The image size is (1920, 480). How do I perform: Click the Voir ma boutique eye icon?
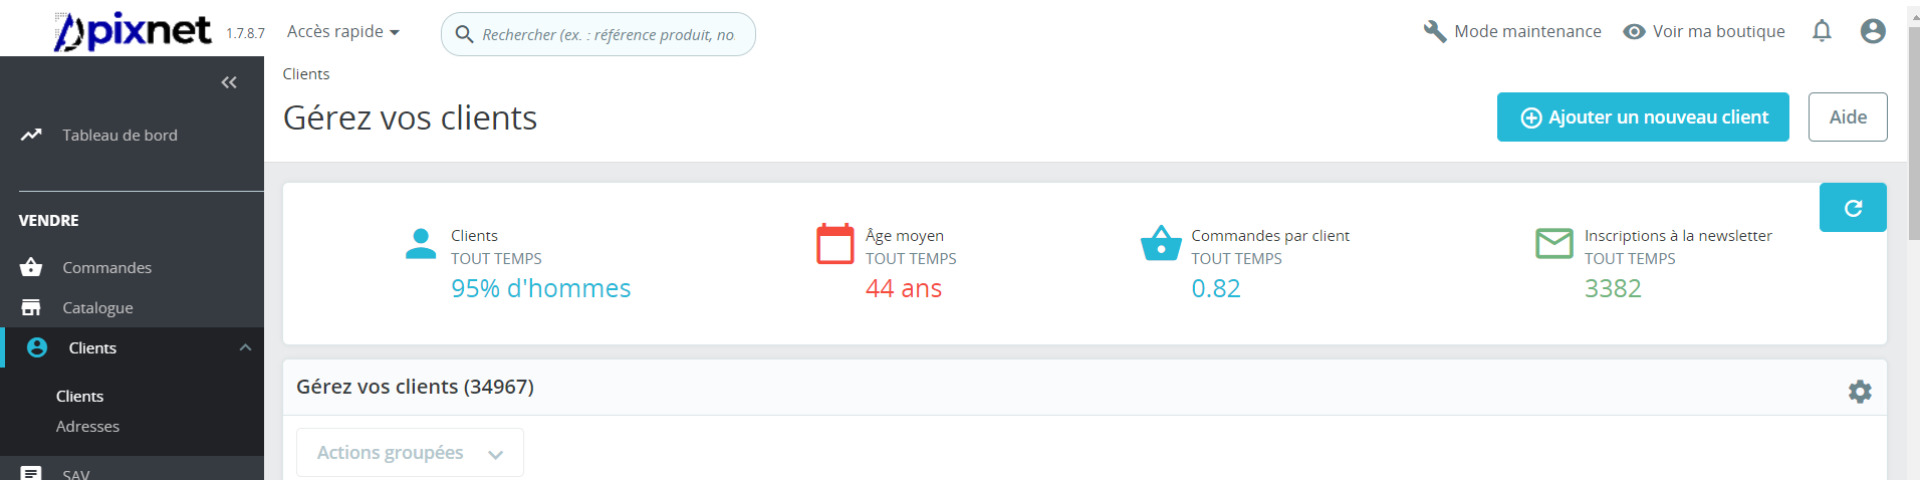[1634, 31]
